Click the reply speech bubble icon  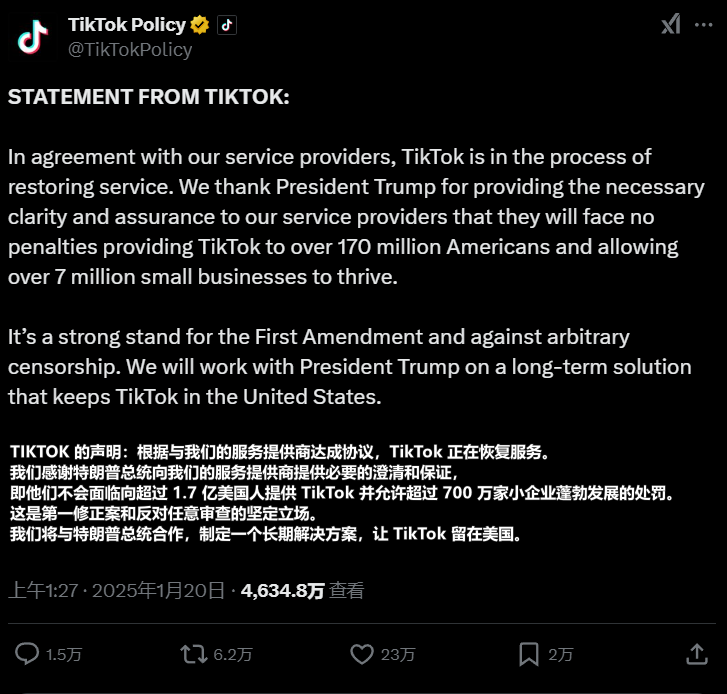pos(28,654)
